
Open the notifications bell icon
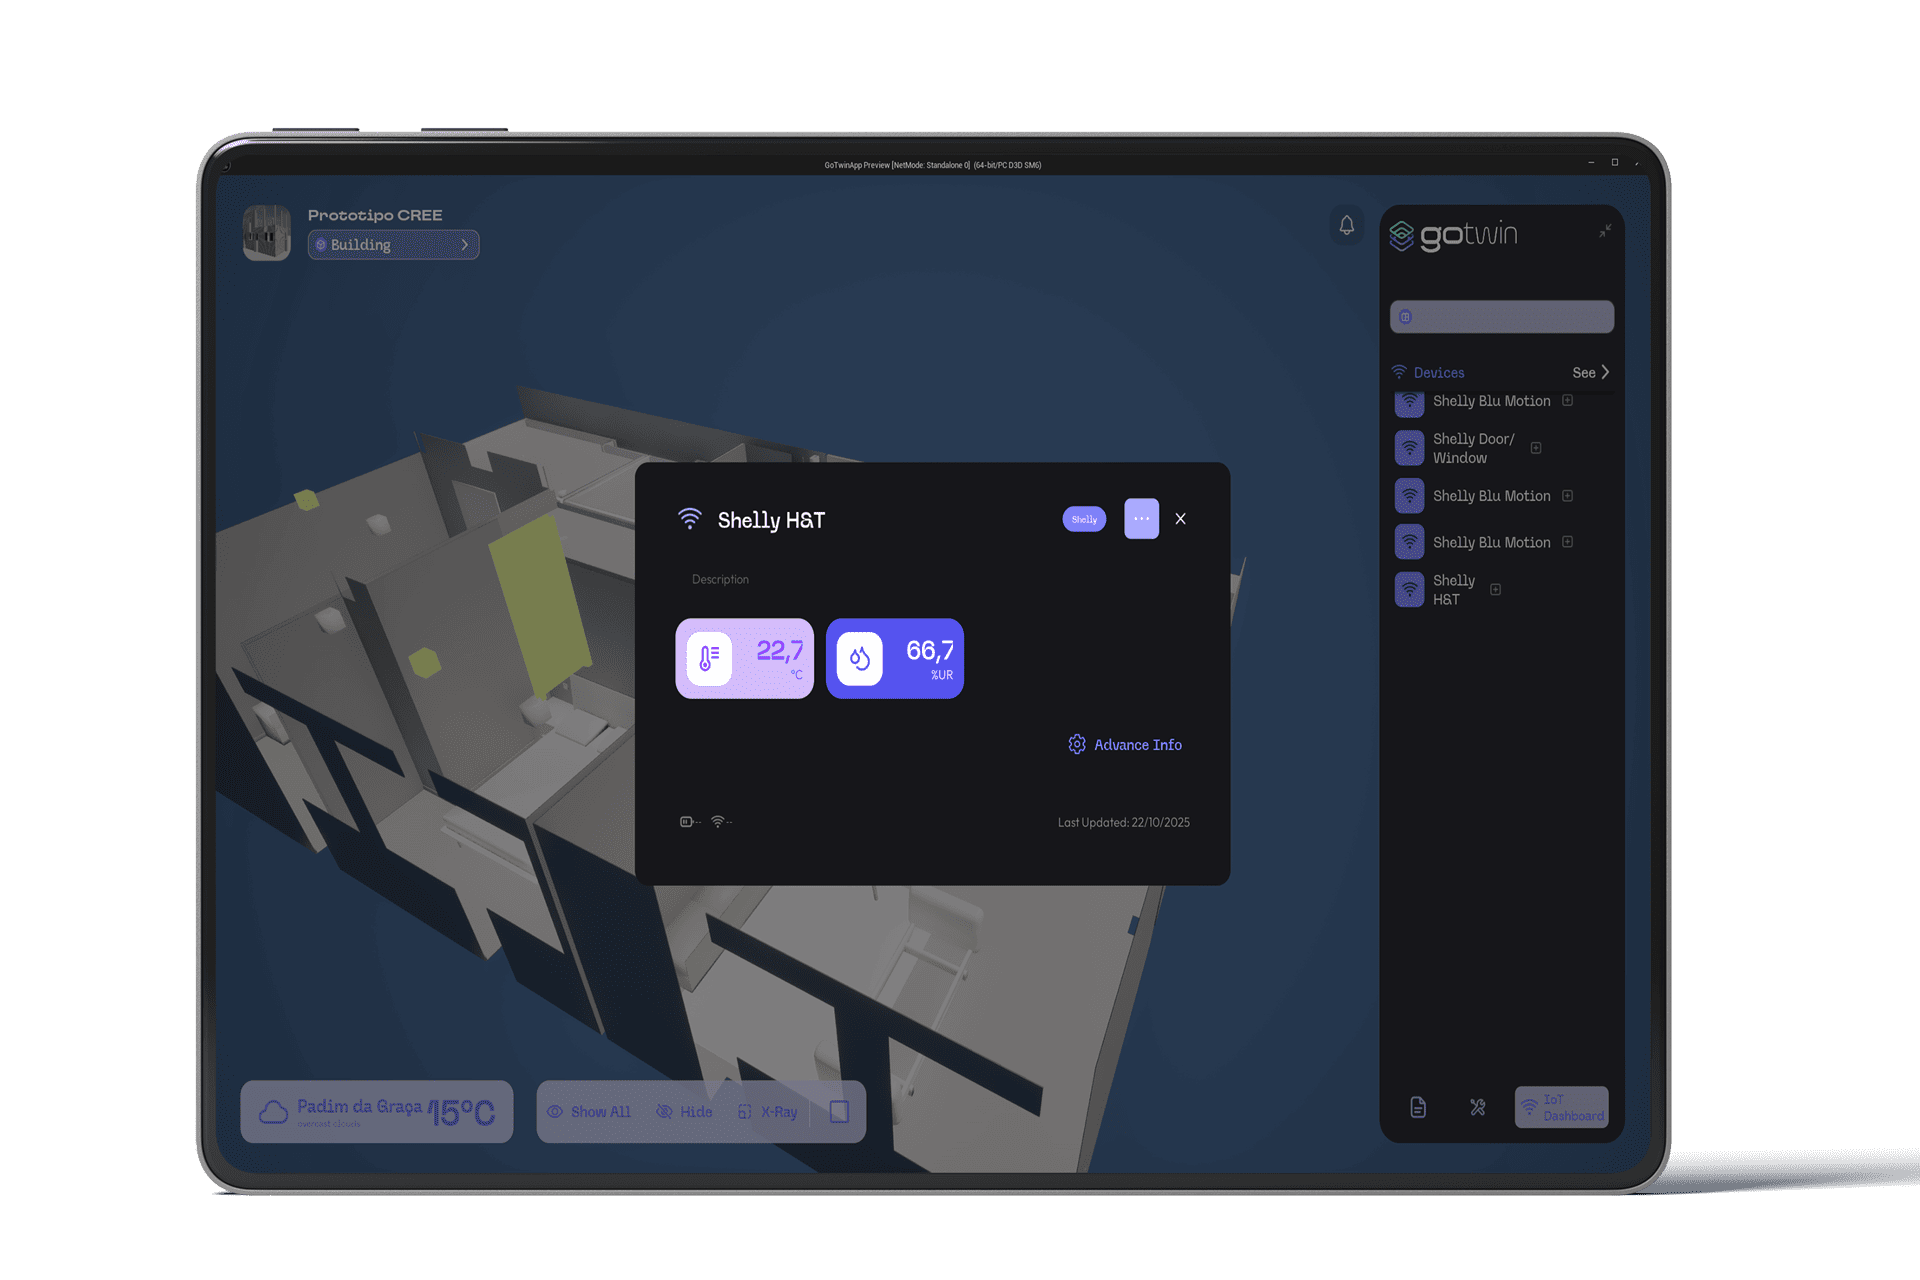[1346, 226]
